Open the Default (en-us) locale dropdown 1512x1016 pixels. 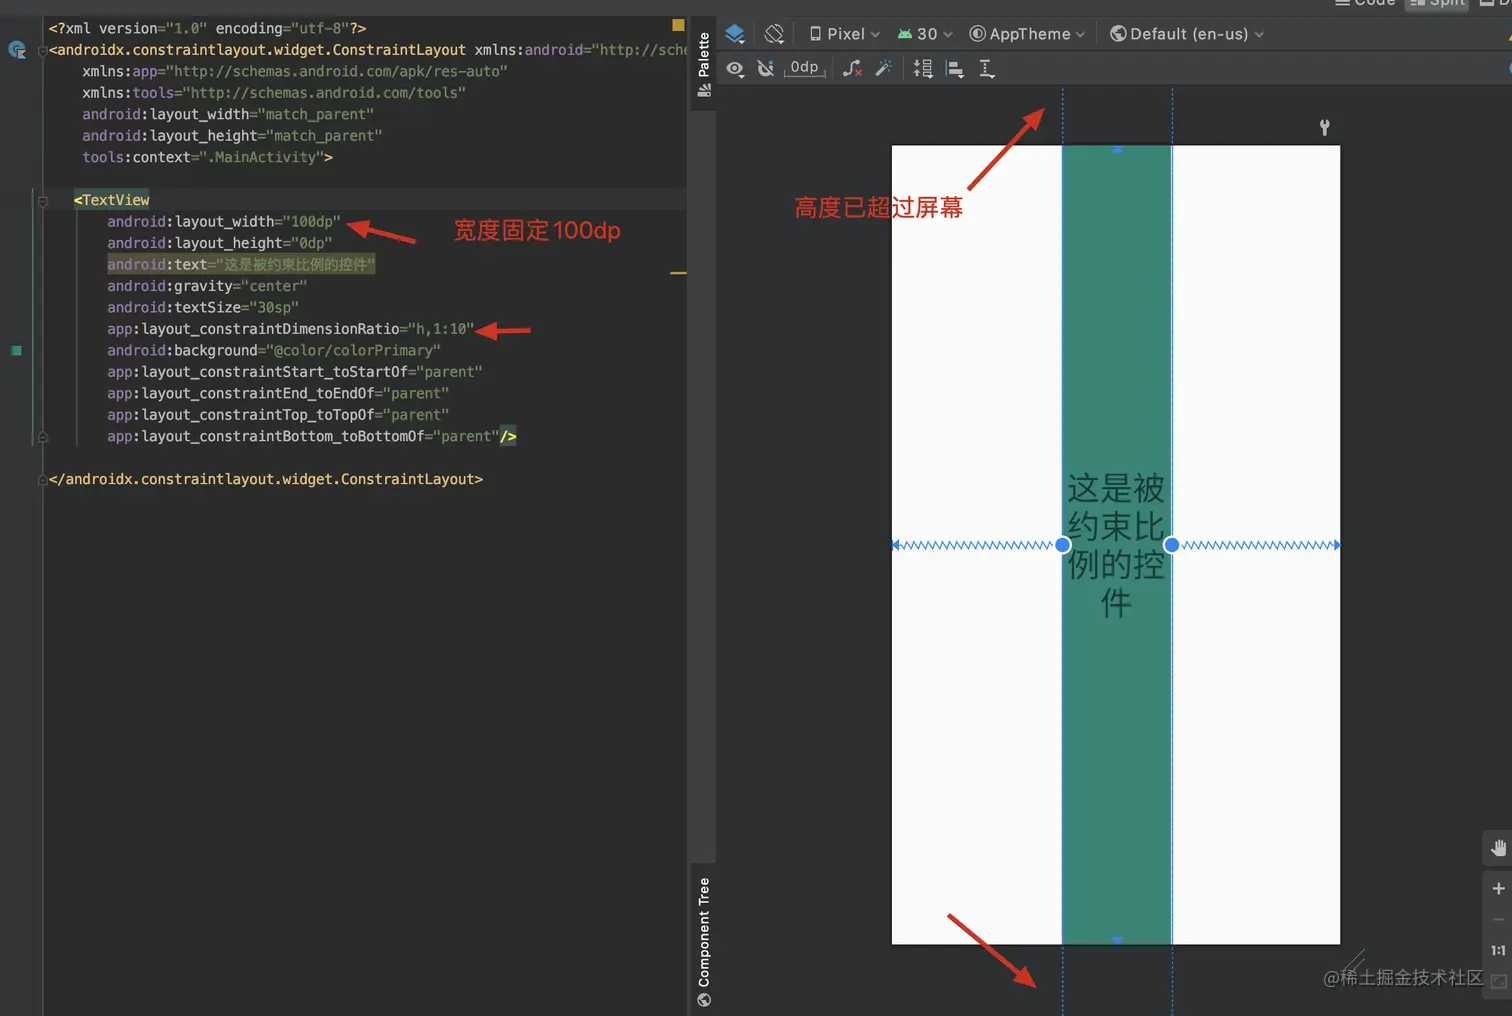pos(1187,34)
